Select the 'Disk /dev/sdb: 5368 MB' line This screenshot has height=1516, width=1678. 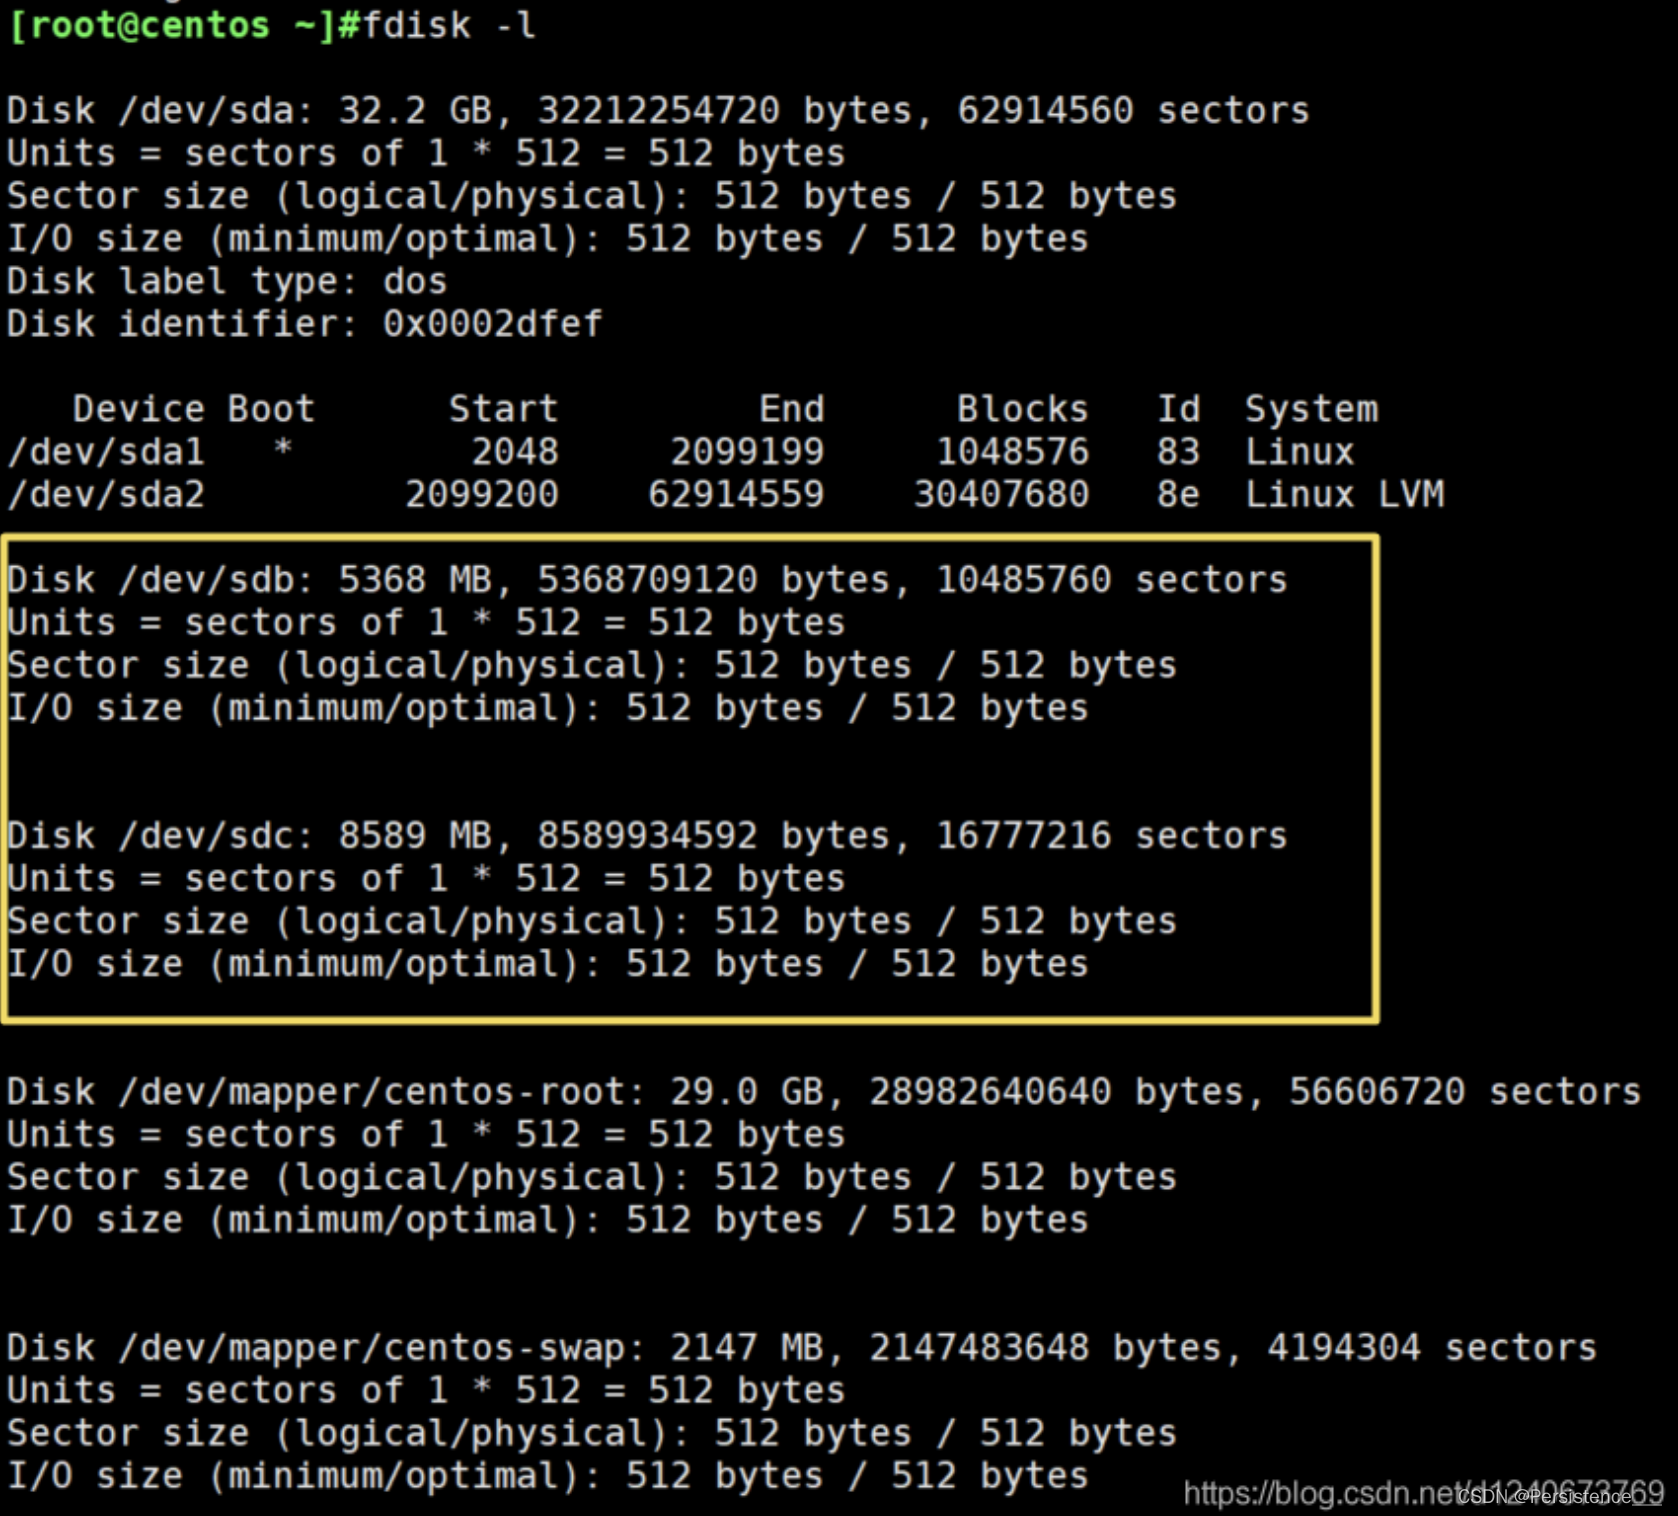(x=647, y=580)
